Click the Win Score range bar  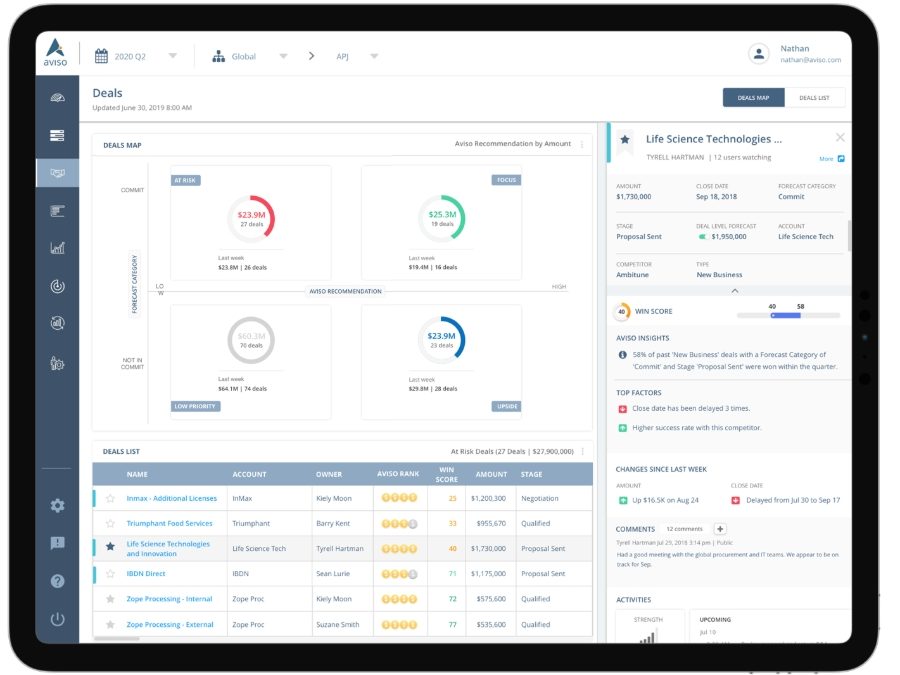tap(788, 315)
